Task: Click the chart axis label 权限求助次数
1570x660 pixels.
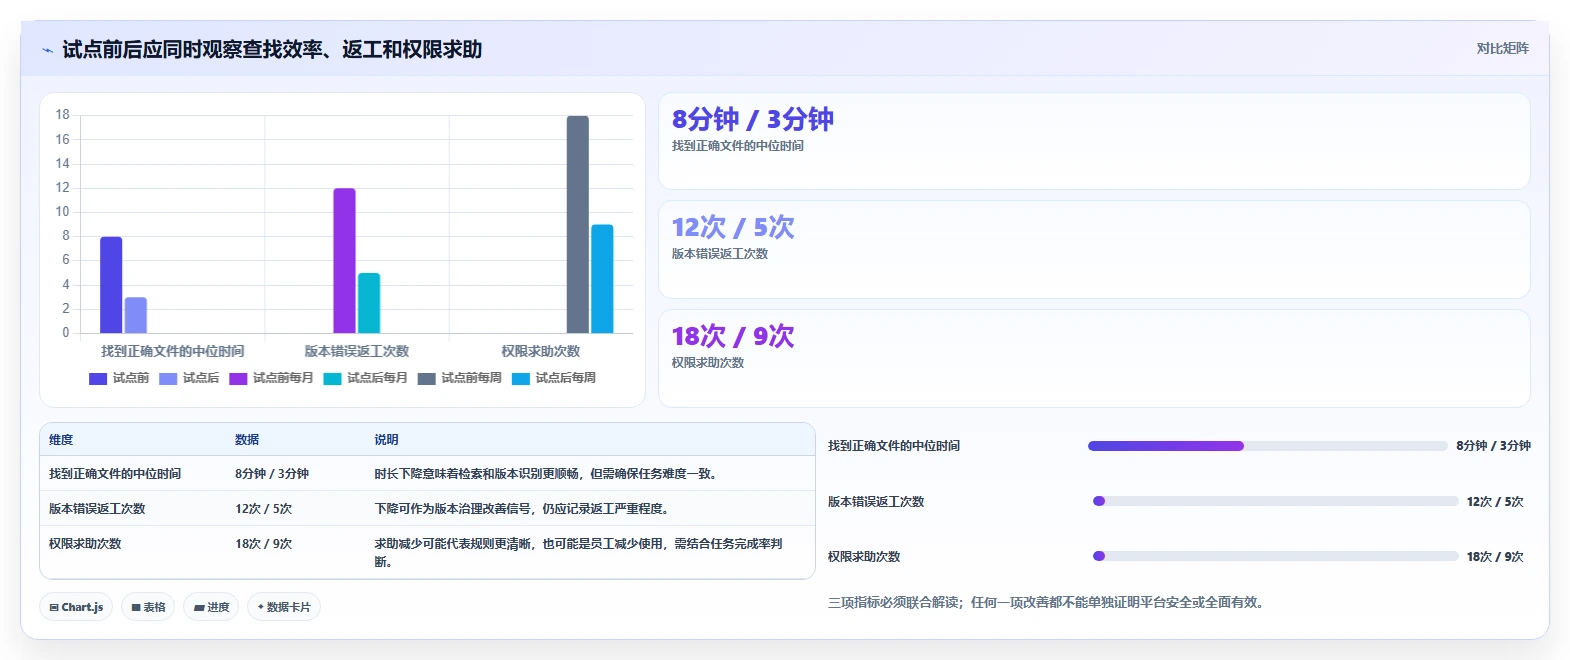Action: point(541,351)
